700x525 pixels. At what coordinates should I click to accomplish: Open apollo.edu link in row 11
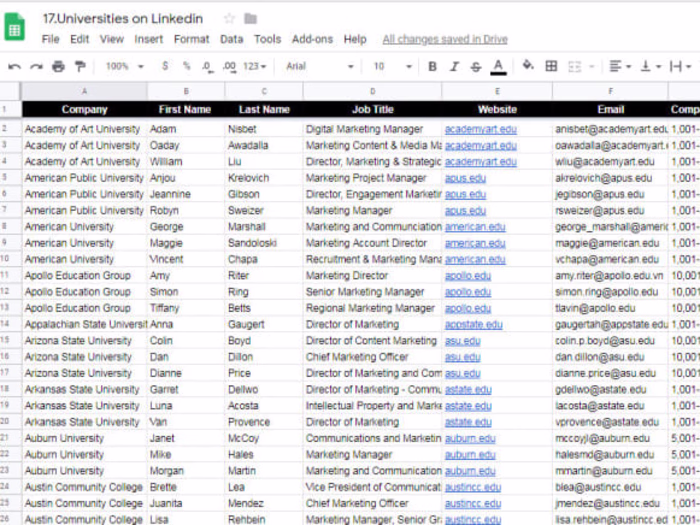(468, 275)
